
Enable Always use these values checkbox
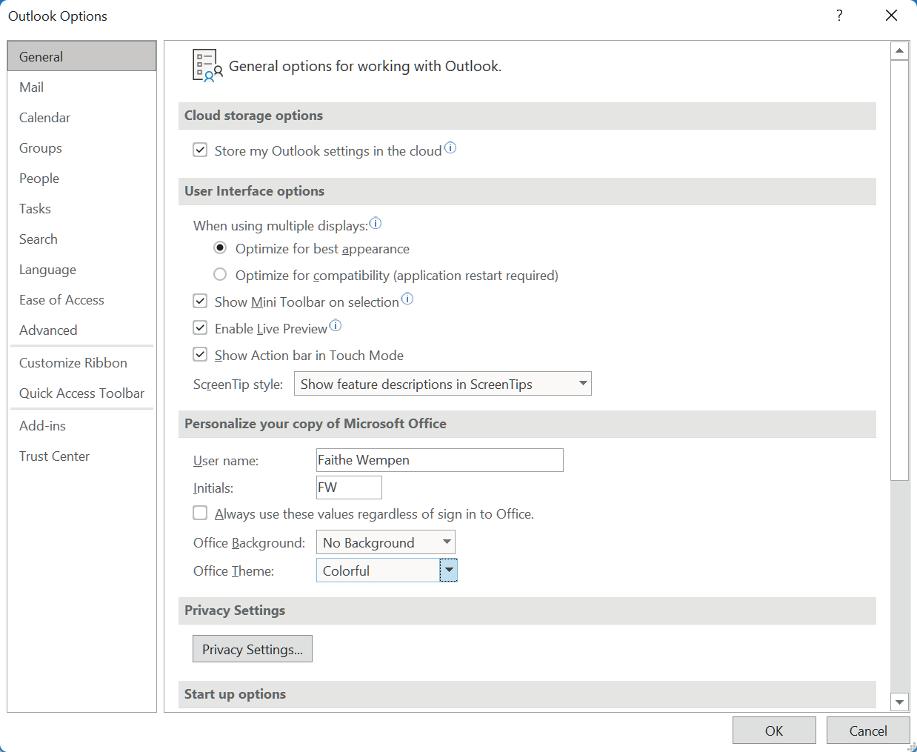[x=201, y=514]
